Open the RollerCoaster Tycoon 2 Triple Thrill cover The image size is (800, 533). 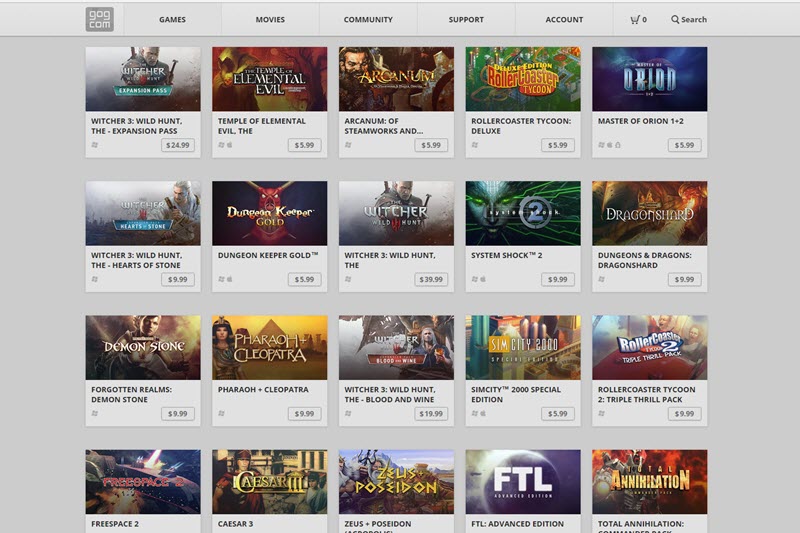coord(649,347)
